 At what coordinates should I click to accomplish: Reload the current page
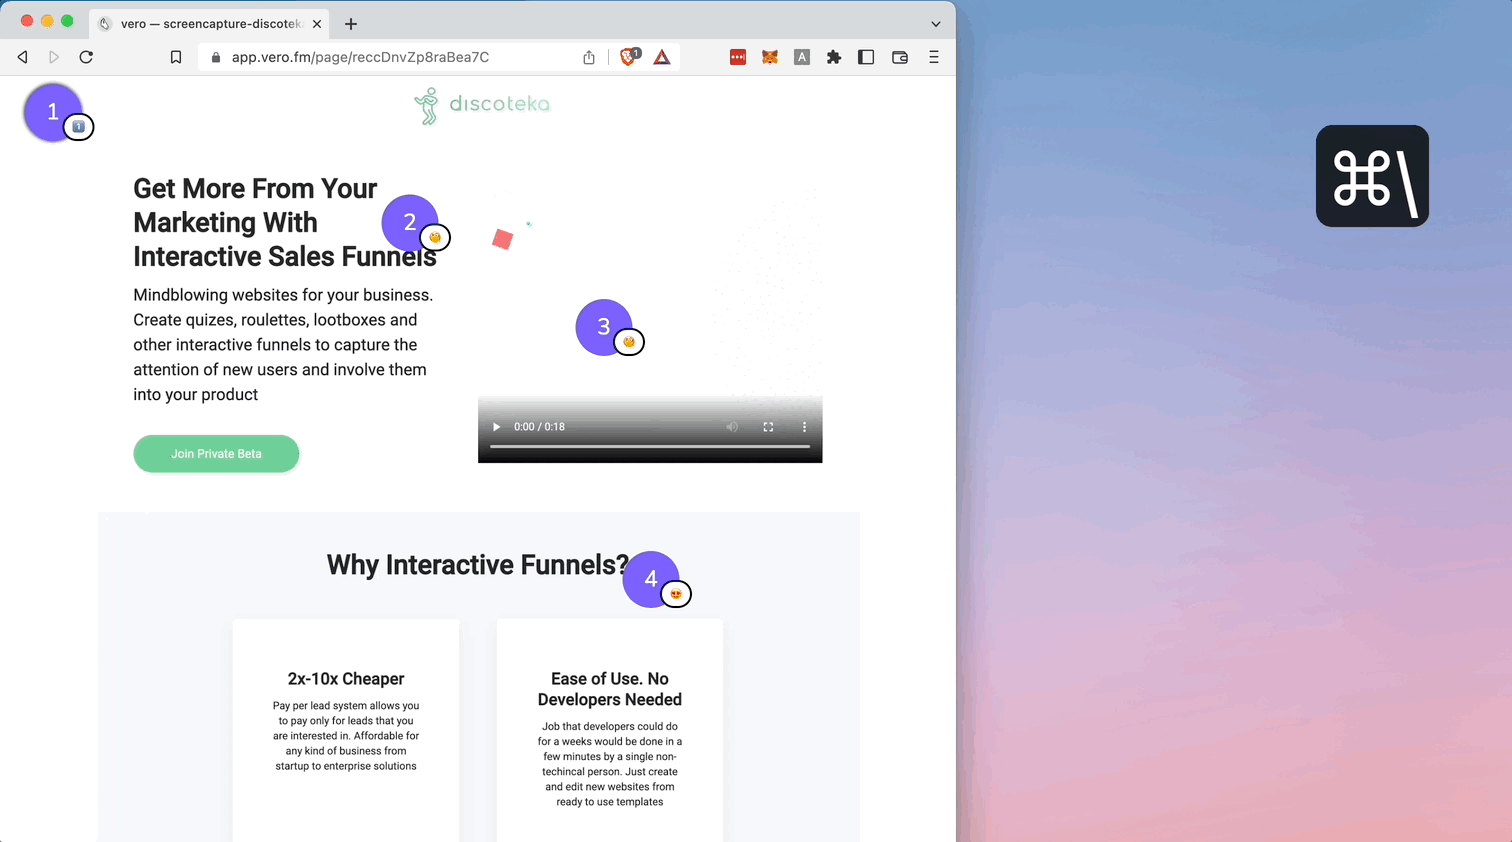click(86, 57)
